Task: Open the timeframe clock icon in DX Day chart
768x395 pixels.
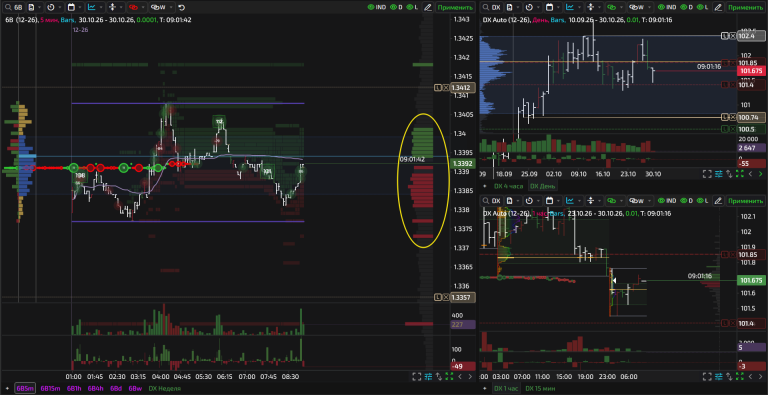Action: (528, 7)
